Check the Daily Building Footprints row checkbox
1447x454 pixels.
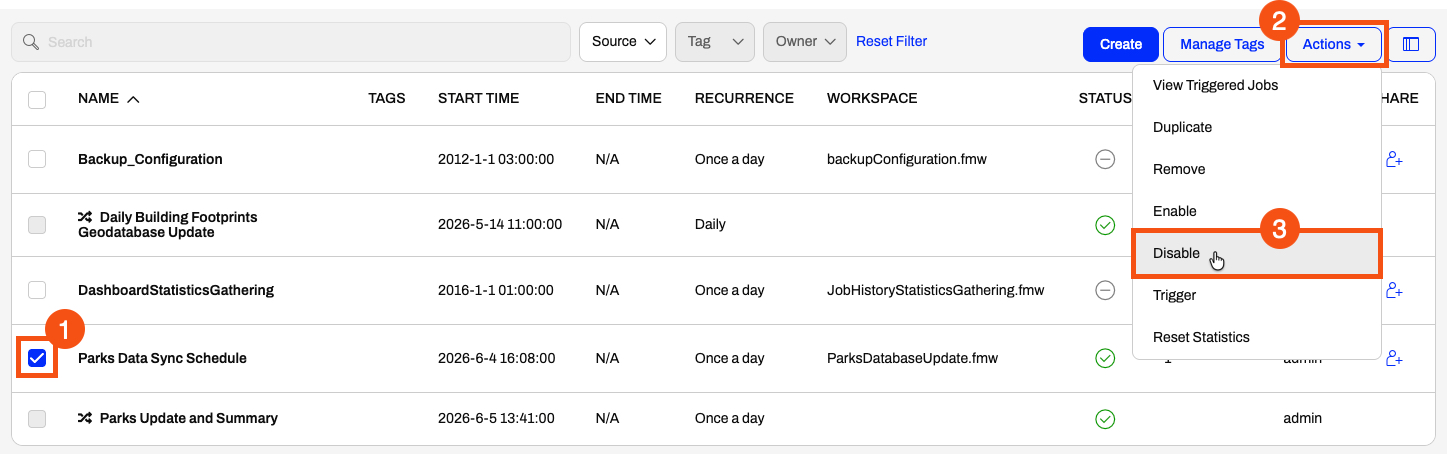[x=37, y=225]
